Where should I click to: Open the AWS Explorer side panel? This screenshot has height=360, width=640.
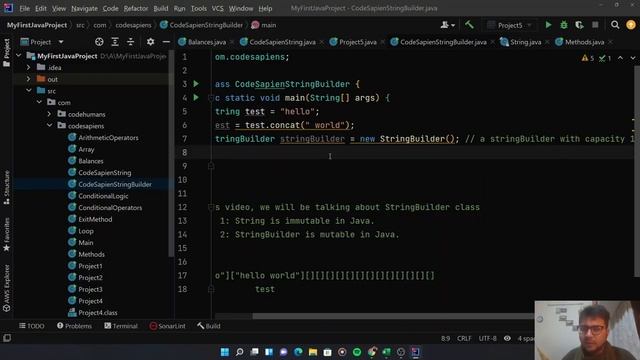click(x=7, y=288)
